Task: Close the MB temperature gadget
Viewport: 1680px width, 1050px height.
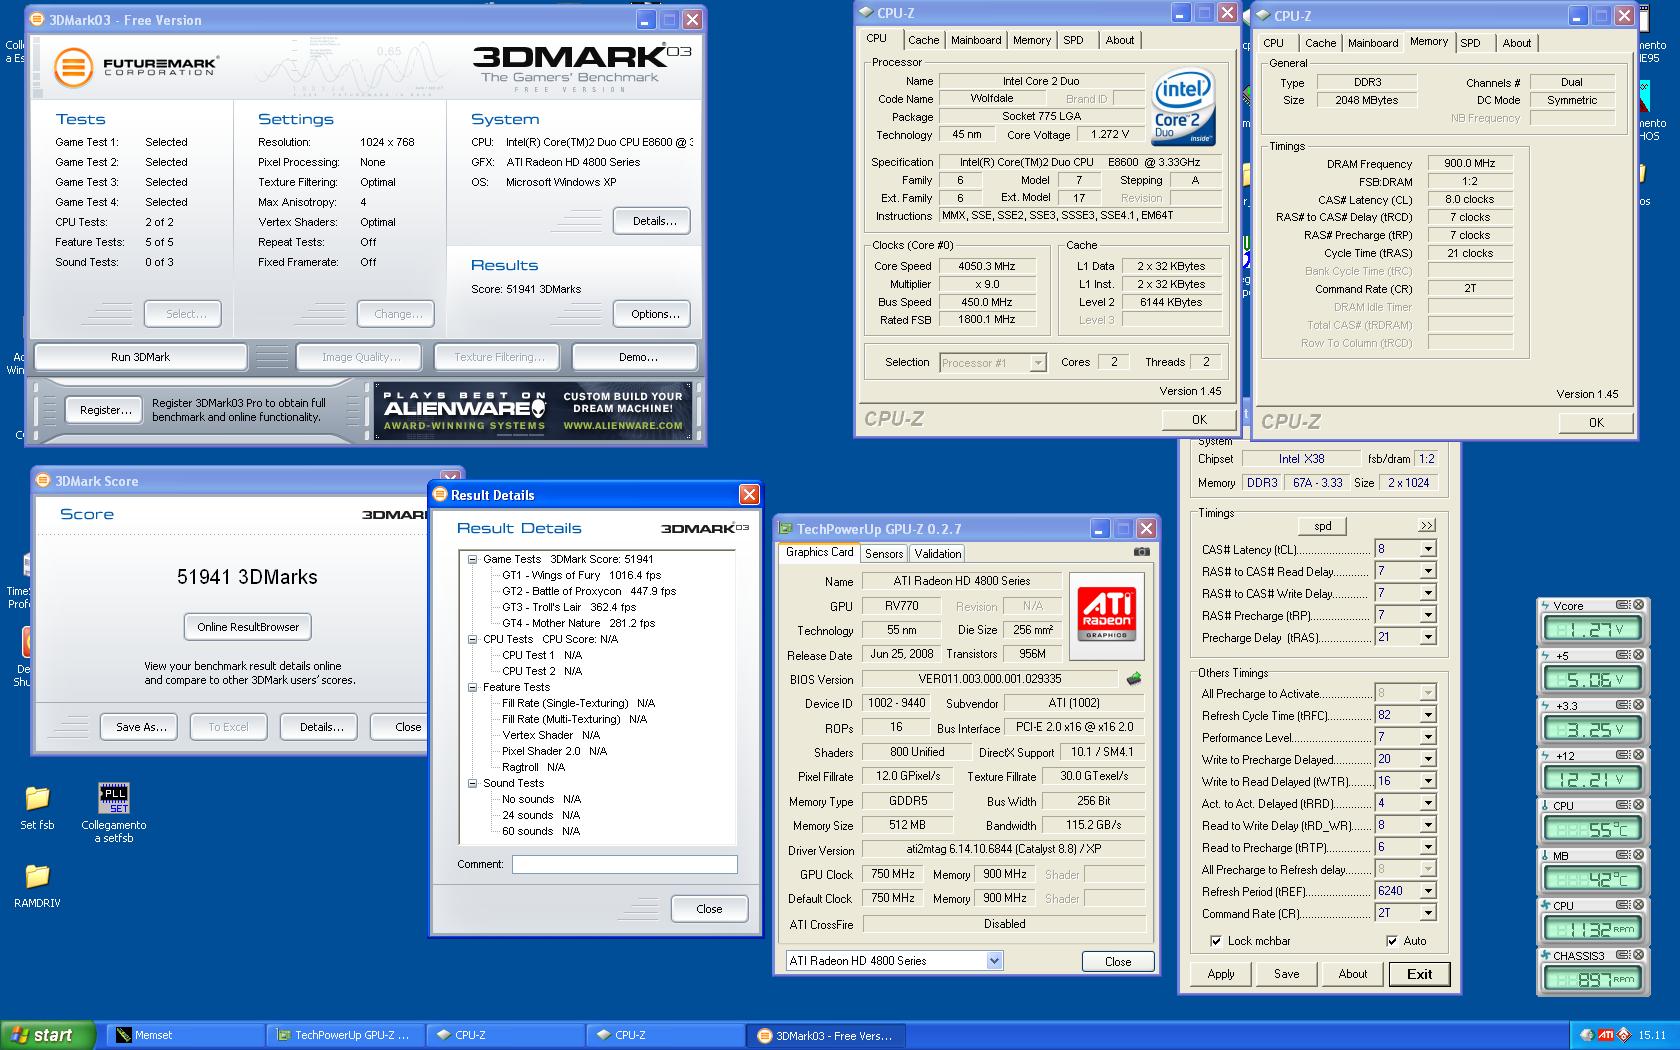Action: (1638, 855)
